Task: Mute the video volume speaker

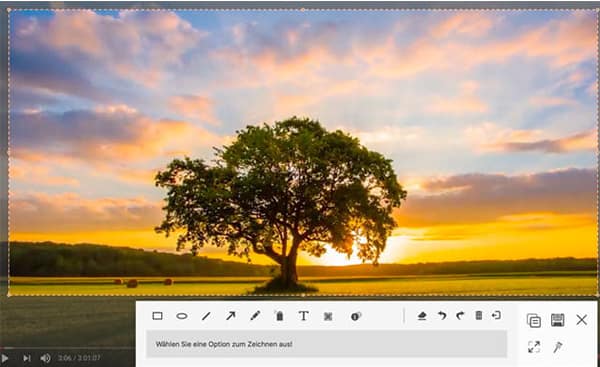Action: [46, 358]
